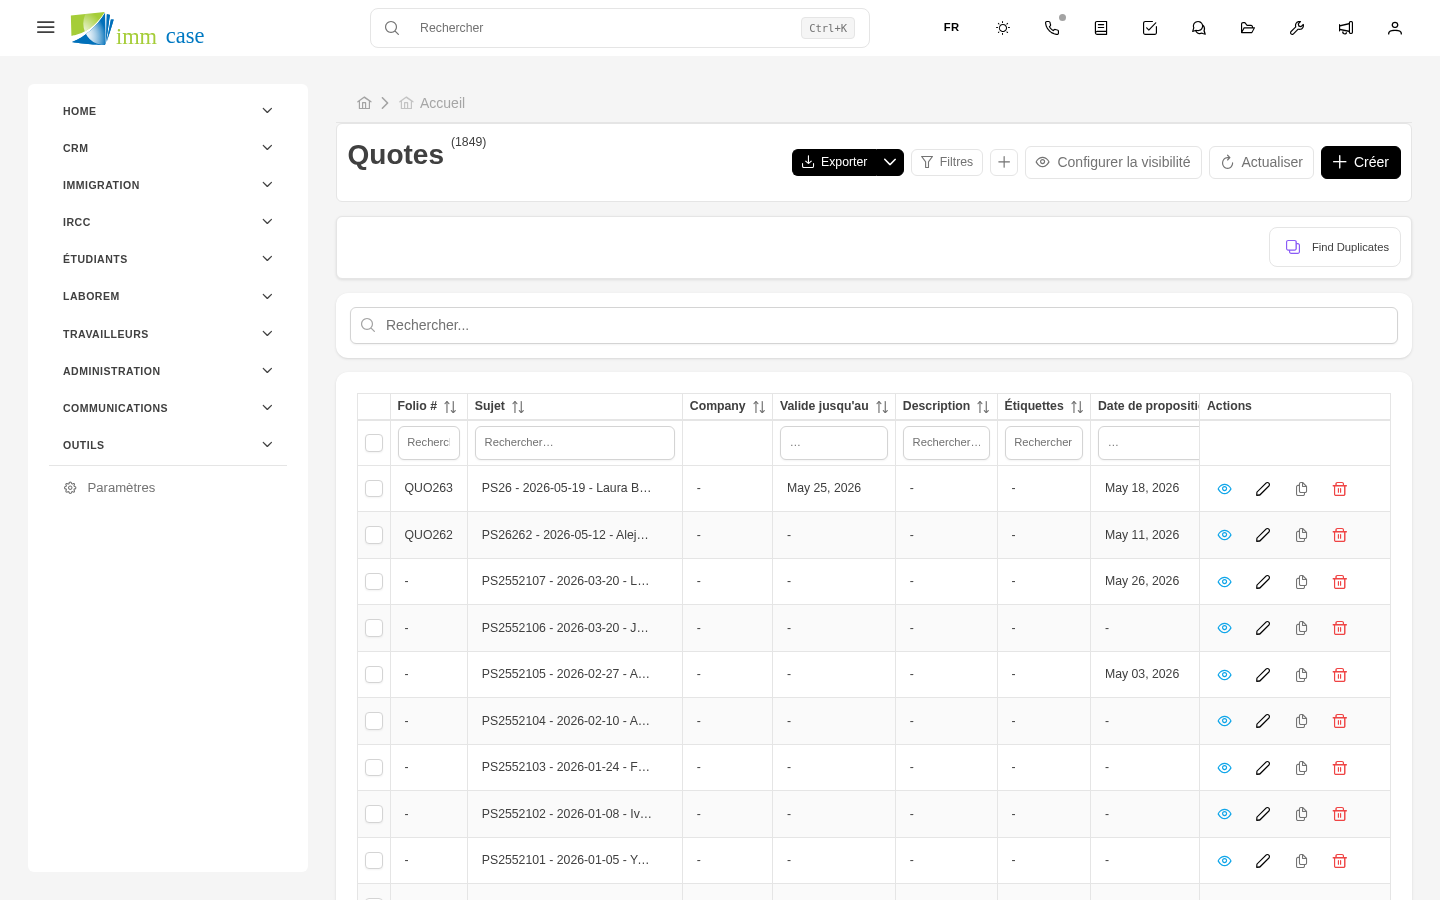Open the tasks checkbox icon in header
1440x900 pixels.
pos(1150,28)
